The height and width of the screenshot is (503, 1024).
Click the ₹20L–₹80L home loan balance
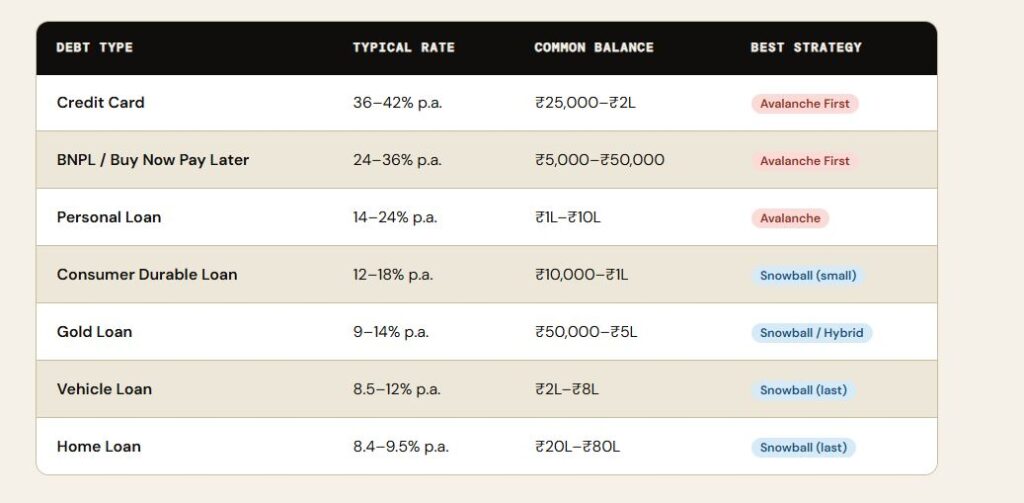click(x=577, y=447)
